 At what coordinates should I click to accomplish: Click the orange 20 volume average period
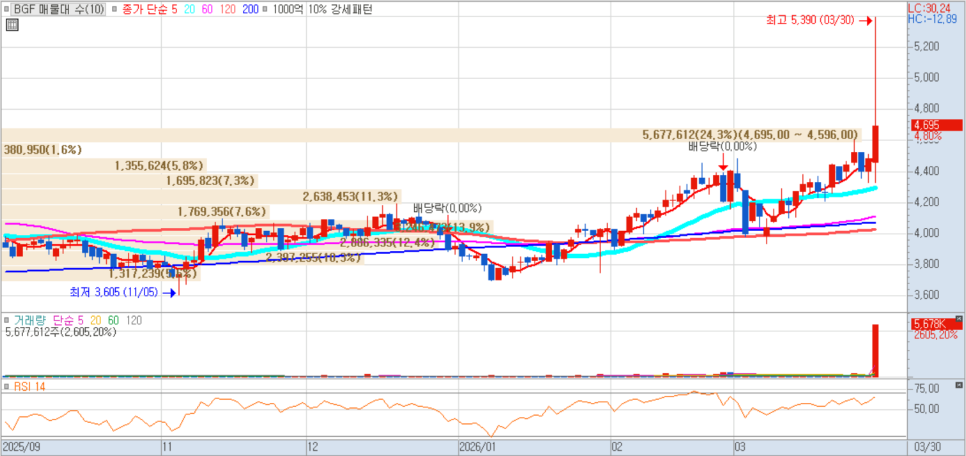[97, 320]
